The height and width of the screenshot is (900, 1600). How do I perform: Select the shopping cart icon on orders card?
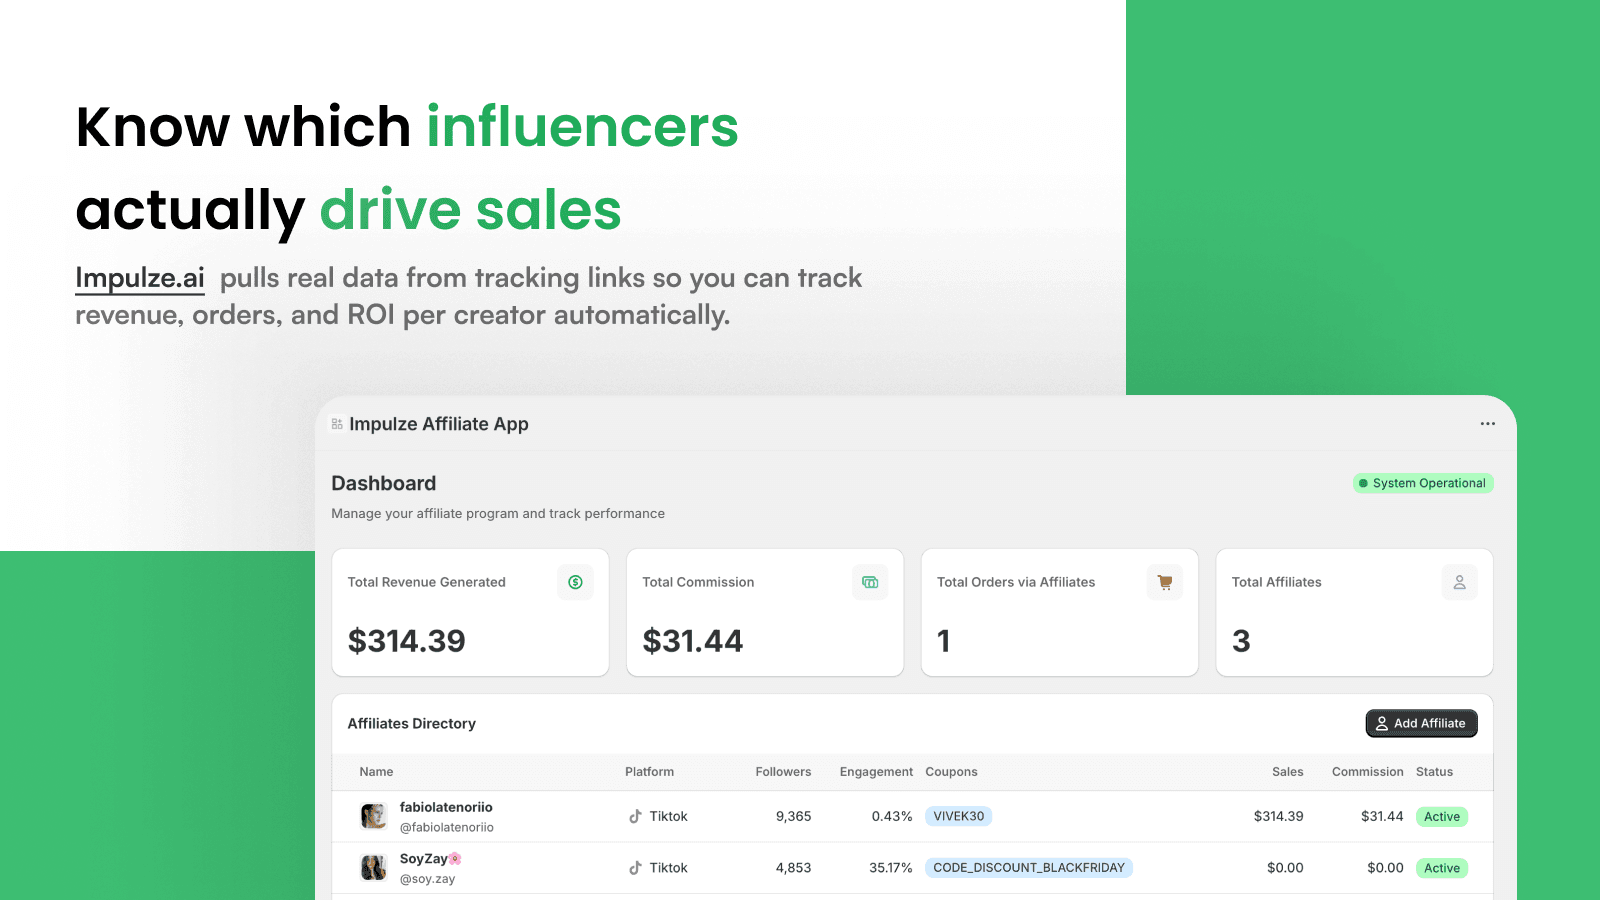coord(1164,582)
